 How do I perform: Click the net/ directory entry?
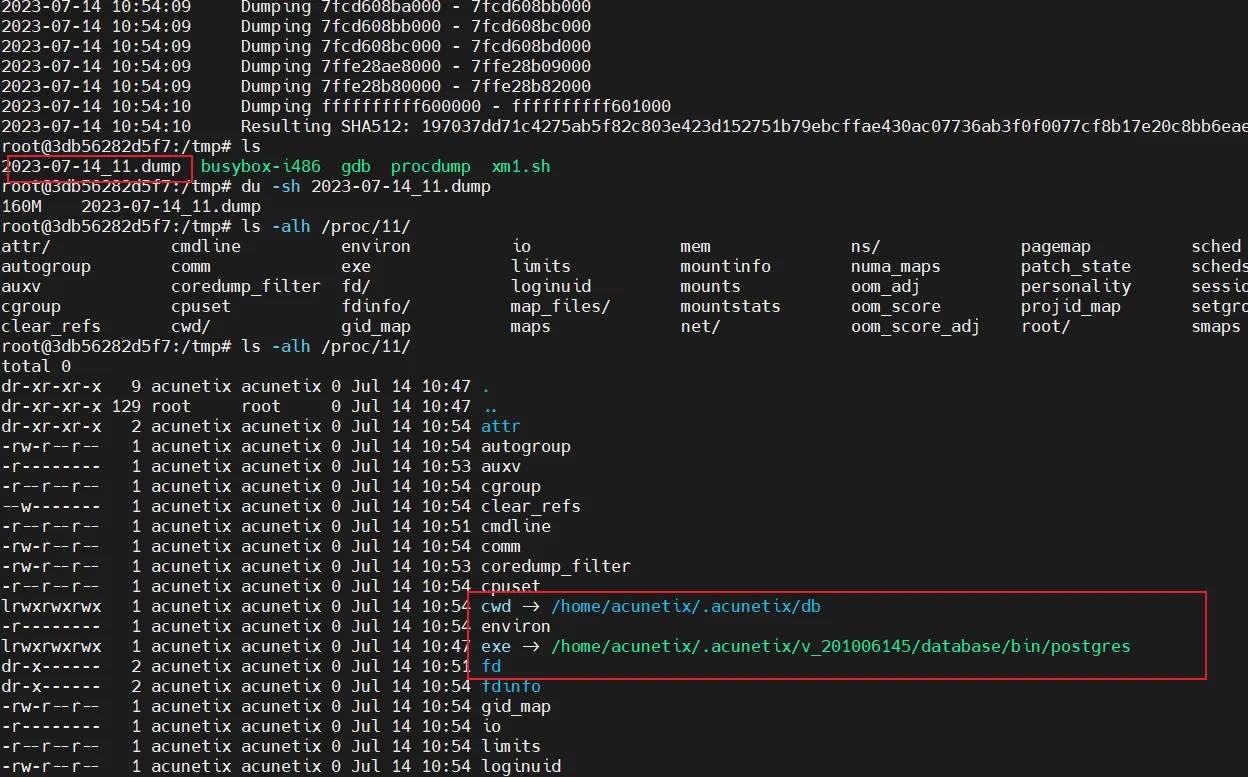point(701,327)
